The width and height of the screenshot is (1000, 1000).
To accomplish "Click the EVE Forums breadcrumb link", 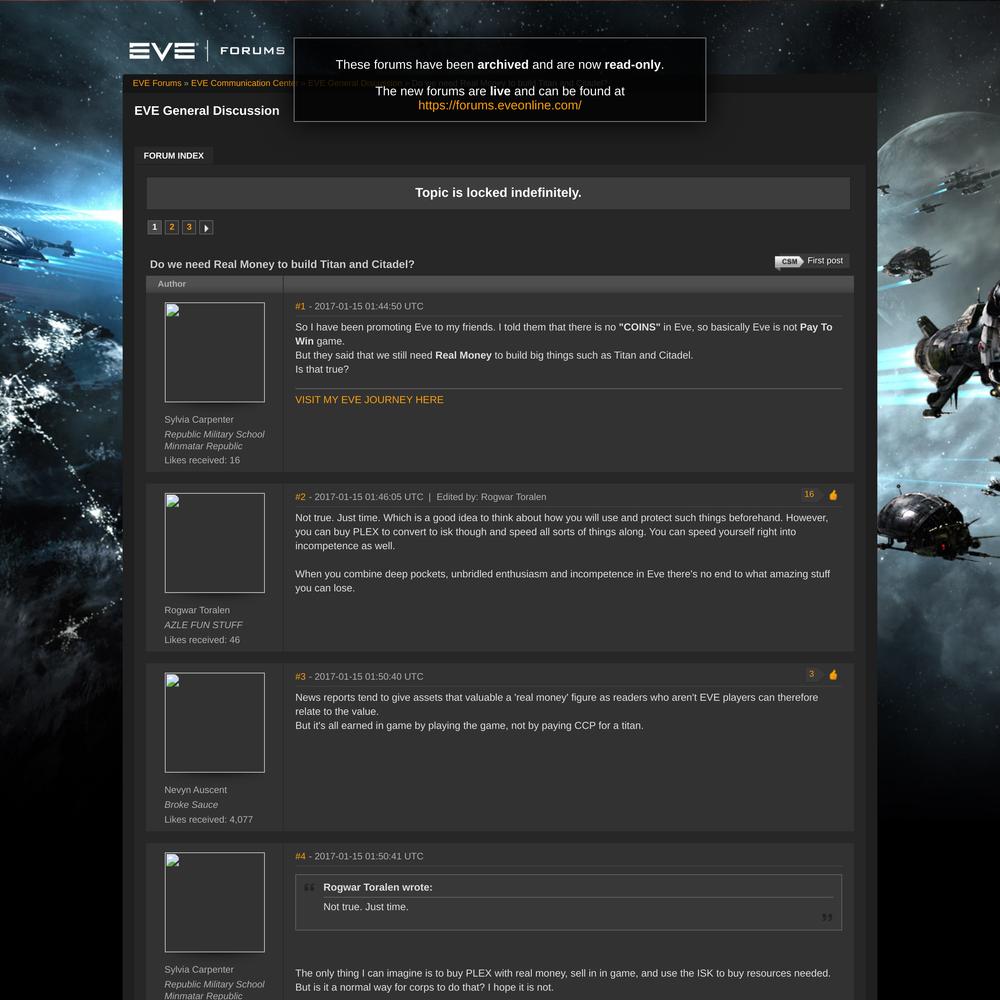I will (157, 83).
